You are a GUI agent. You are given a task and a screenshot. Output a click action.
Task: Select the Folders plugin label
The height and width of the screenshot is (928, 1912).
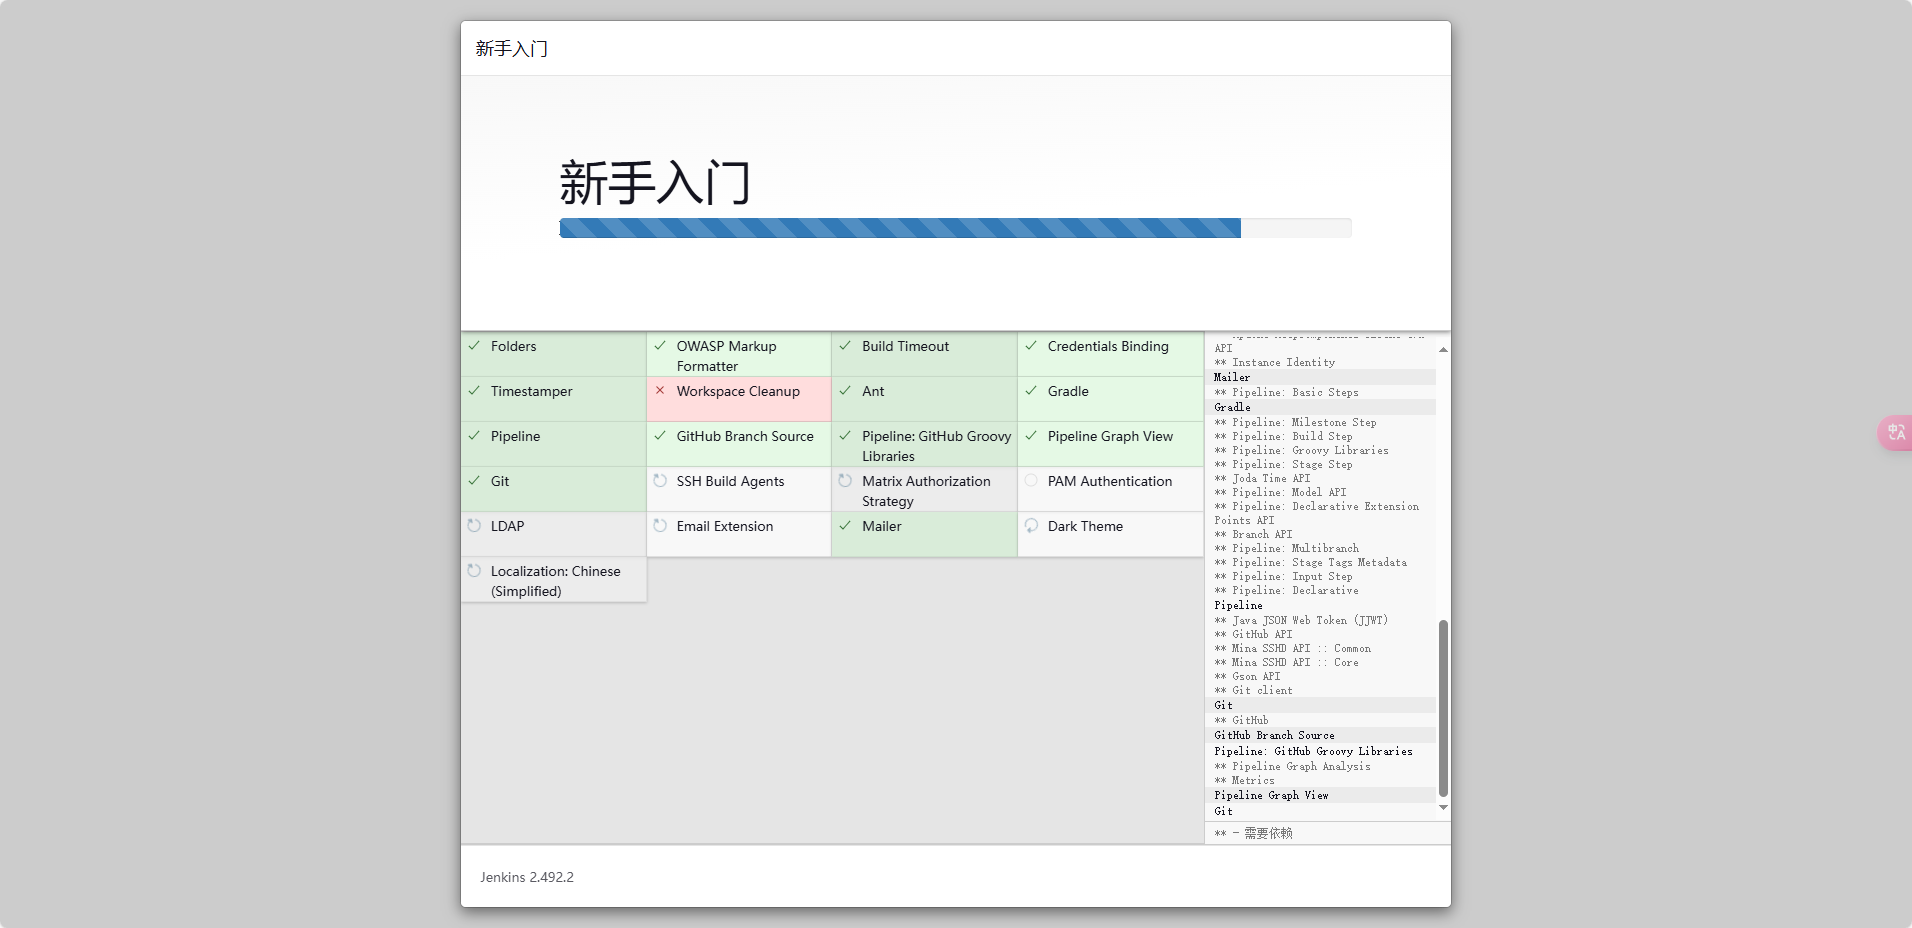click(514, 346)
